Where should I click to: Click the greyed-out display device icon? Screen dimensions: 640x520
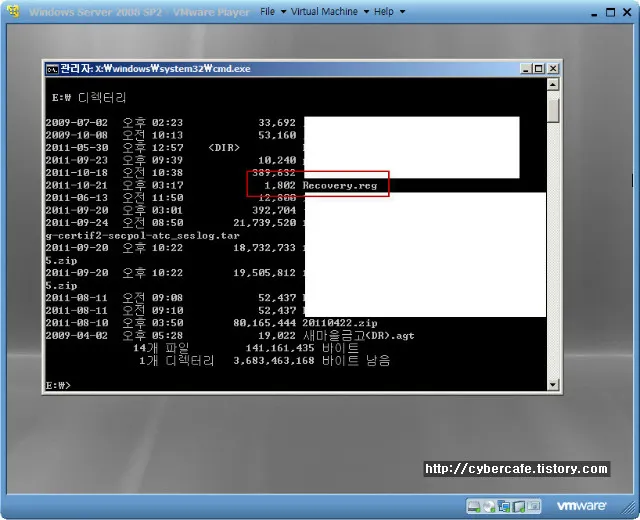point(533,506)
